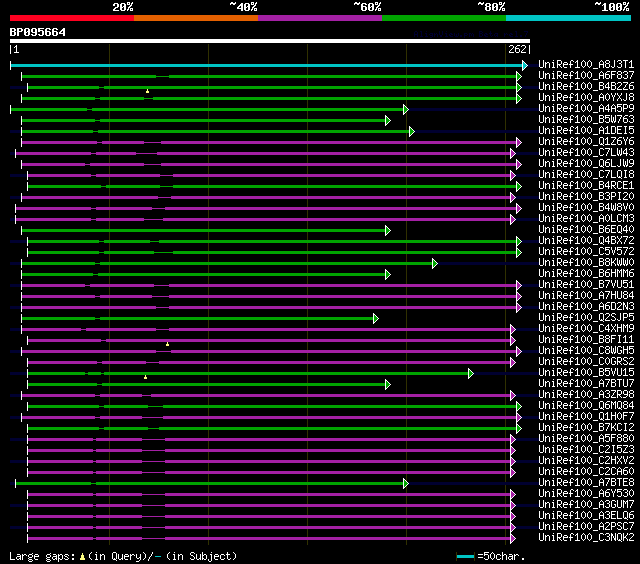
Task: Click the cyan ~100% segment of the identity legend
Action: click(568, 18)
